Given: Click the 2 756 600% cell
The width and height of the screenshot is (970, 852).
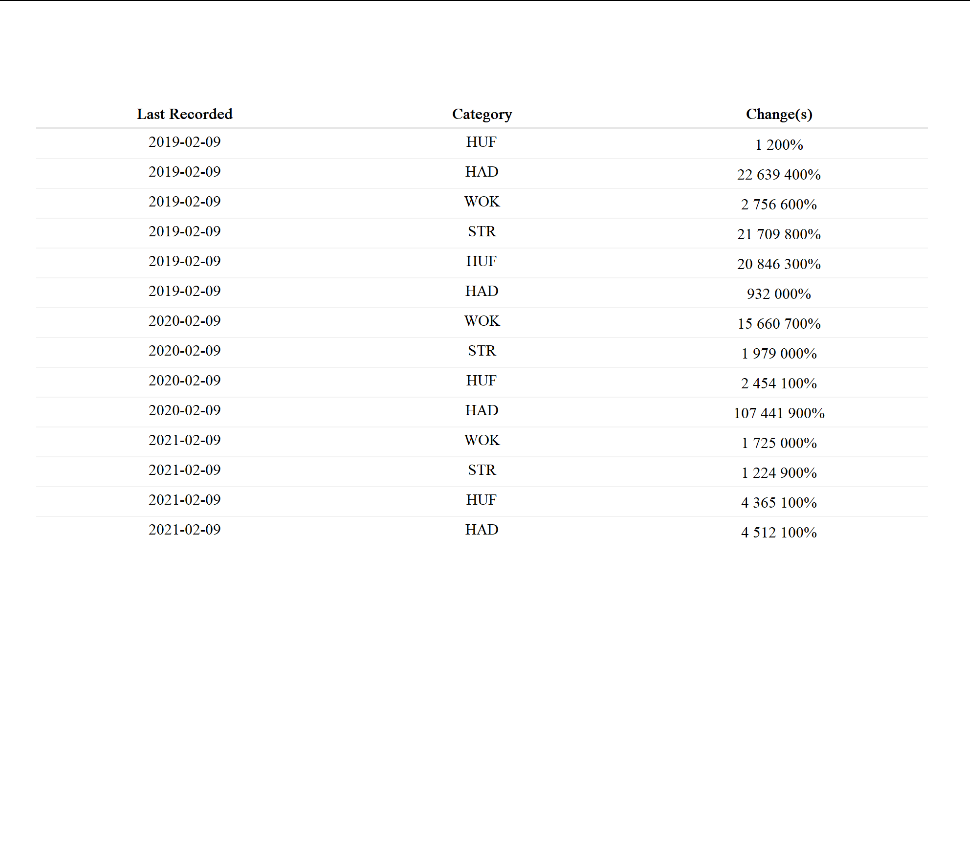Looking at the screenshot, I should pos(778,204).
